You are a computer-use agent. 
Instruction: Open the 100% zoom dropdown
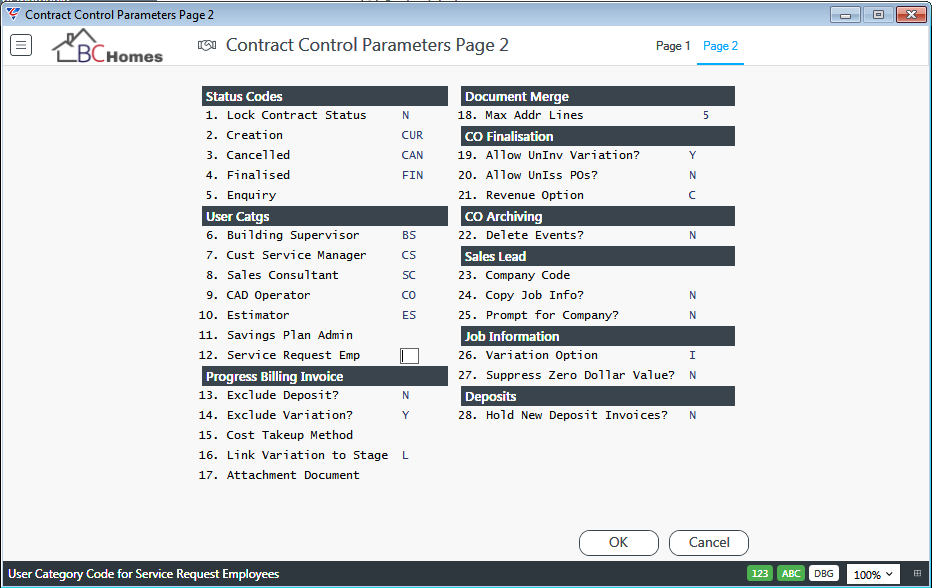click(x=873, y=574)
